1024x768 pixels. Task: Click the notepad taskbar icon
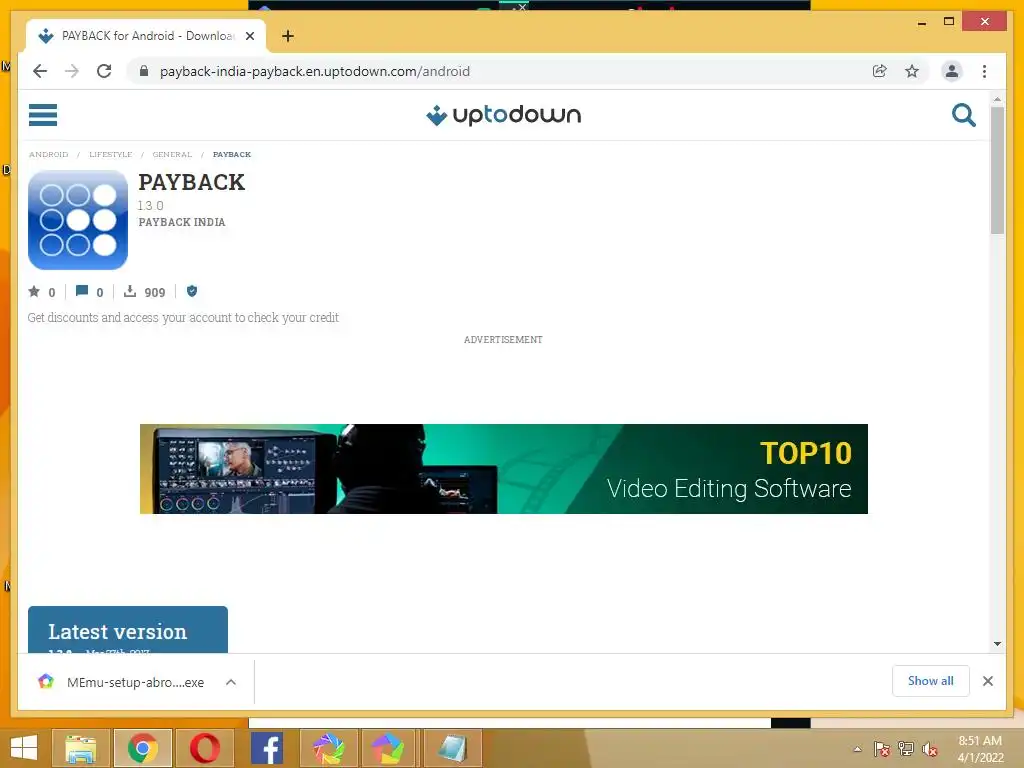(452, 748)
